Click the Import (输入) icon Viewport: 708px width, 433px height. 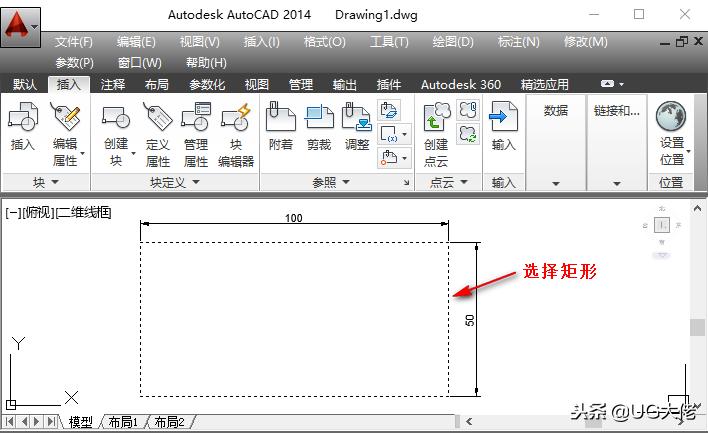click(x=503, y=117)
